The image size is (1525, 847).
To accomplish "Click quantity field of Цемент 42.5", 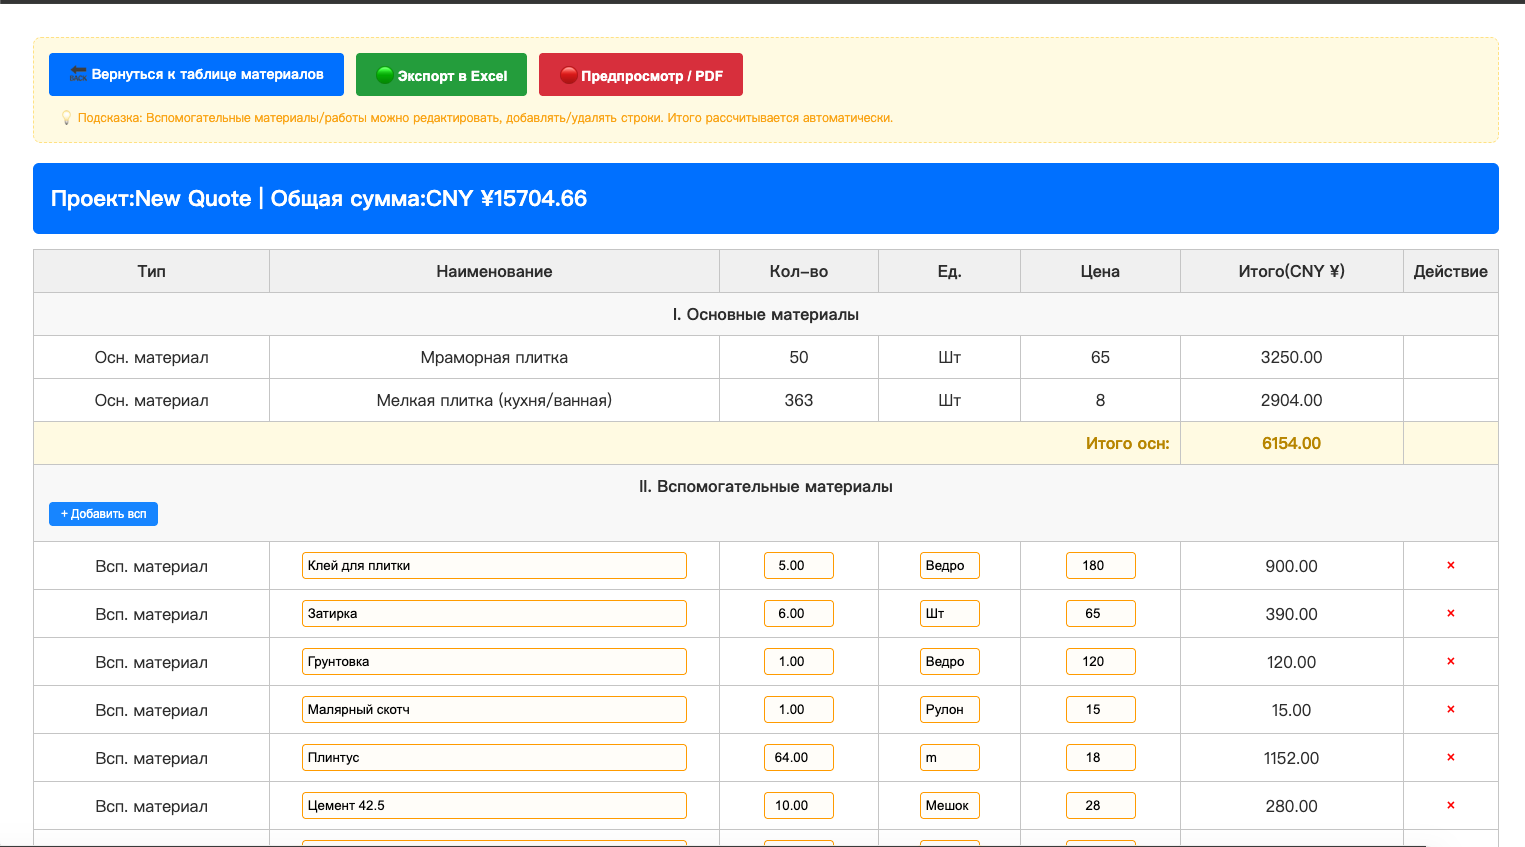I will 799,806.
